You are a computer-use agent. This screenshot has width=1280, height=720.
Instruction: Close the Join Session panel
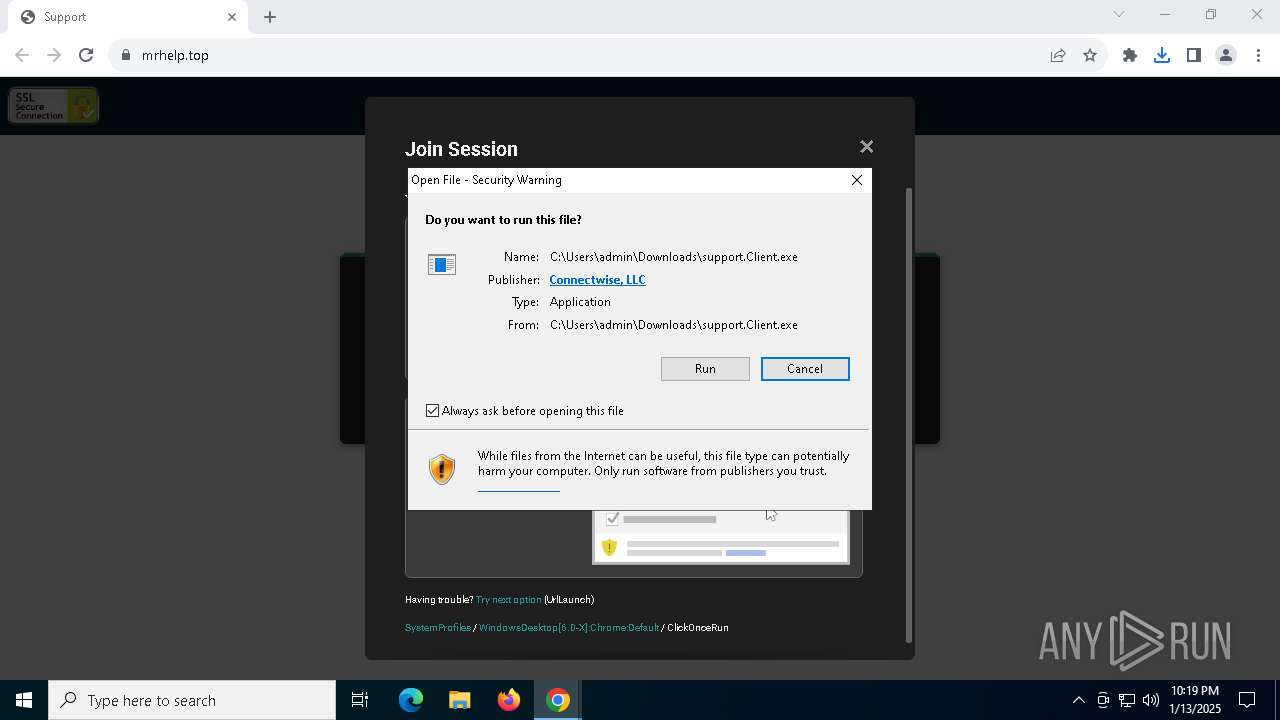click(866, 147)
